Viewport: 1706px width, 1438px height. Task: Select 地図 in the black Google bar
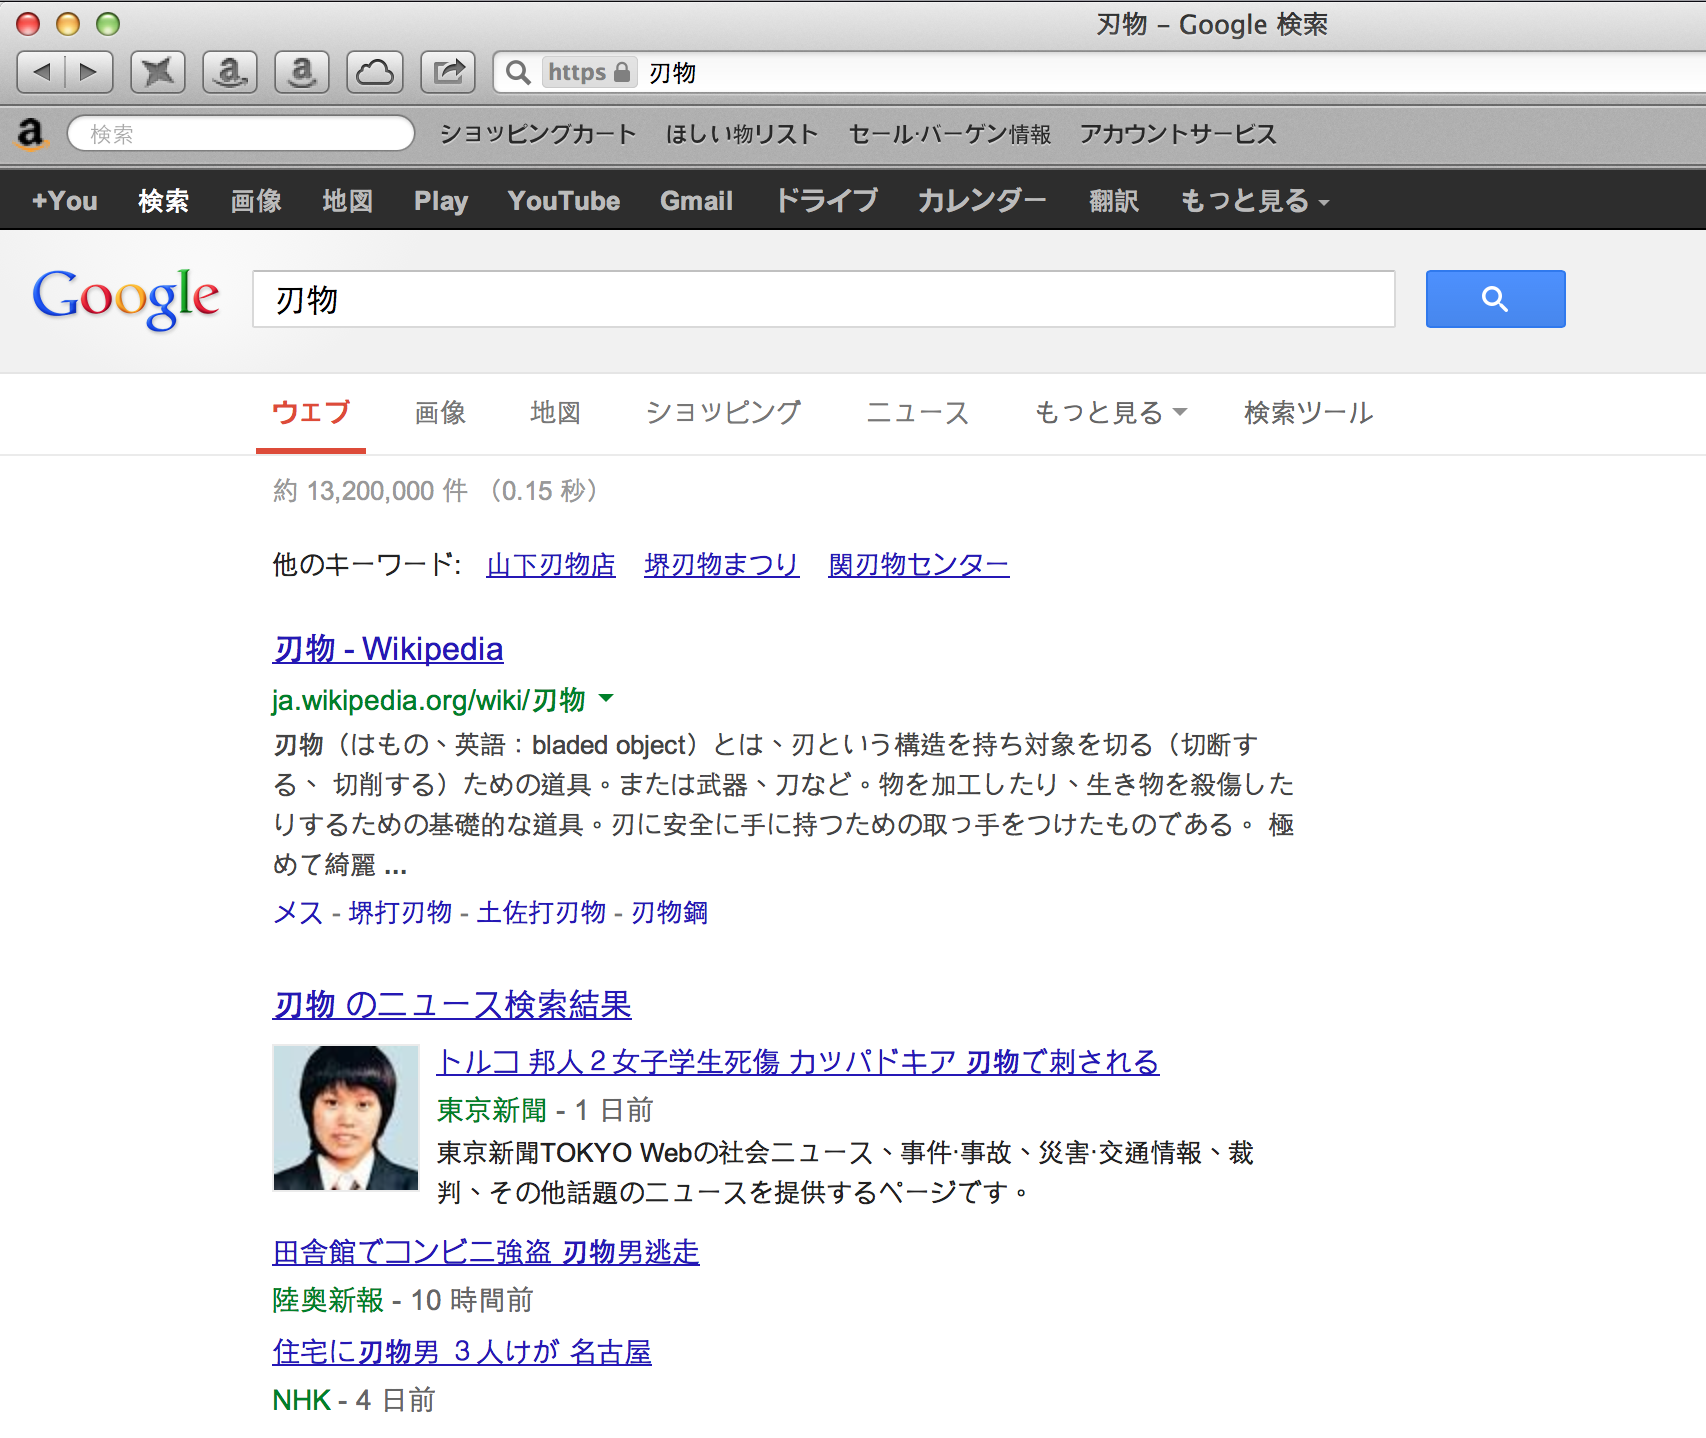point(348,201)
